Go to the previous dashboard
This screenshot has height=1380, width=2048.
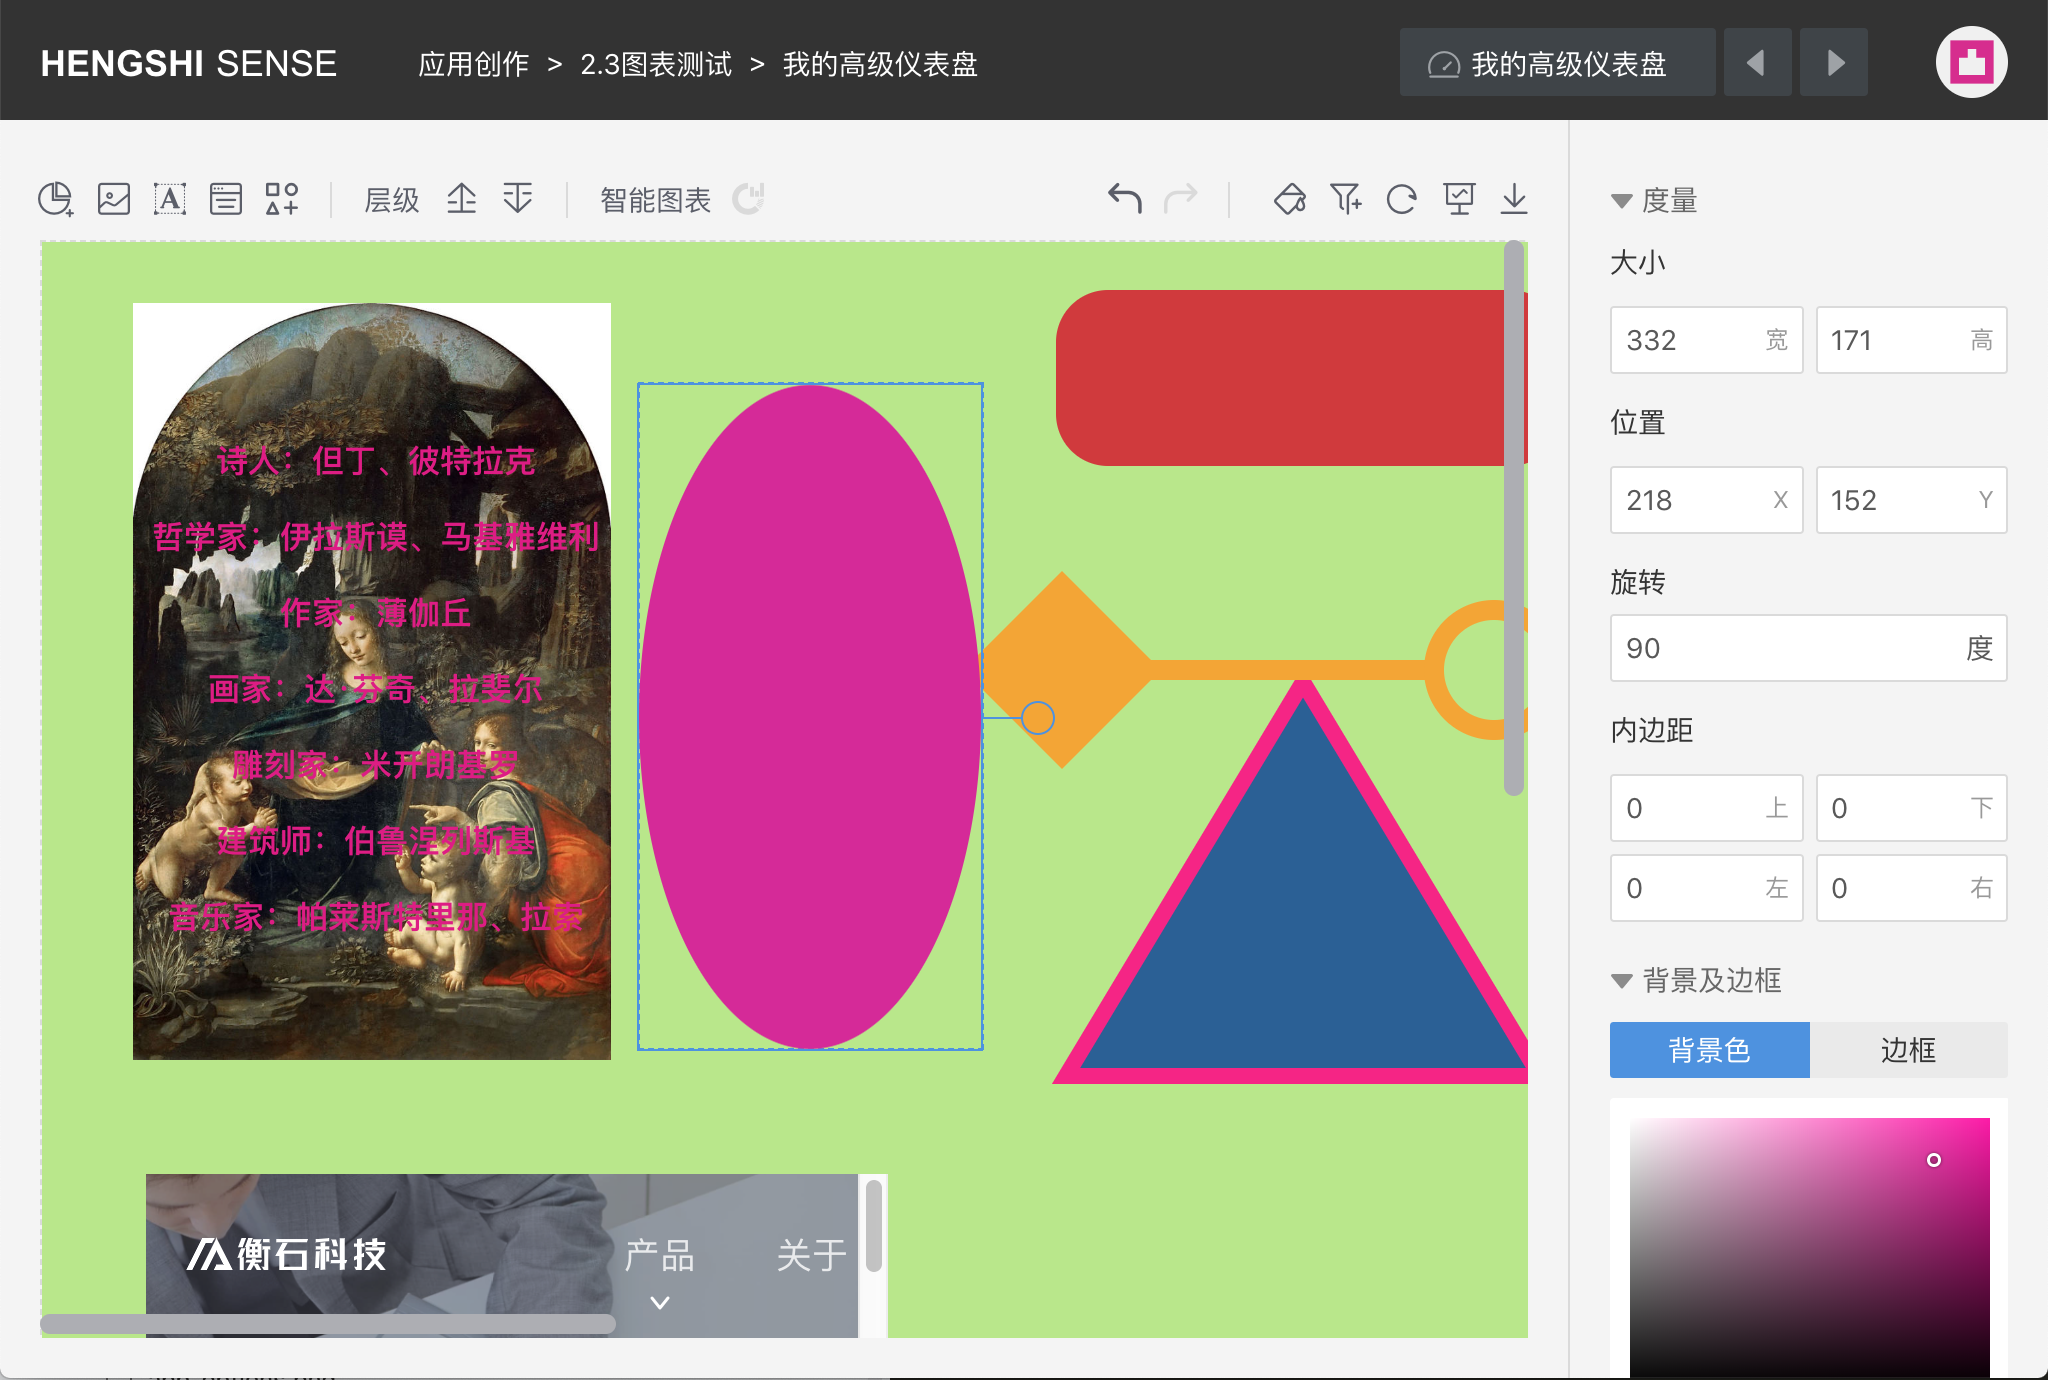click(x=1757, y=63)
